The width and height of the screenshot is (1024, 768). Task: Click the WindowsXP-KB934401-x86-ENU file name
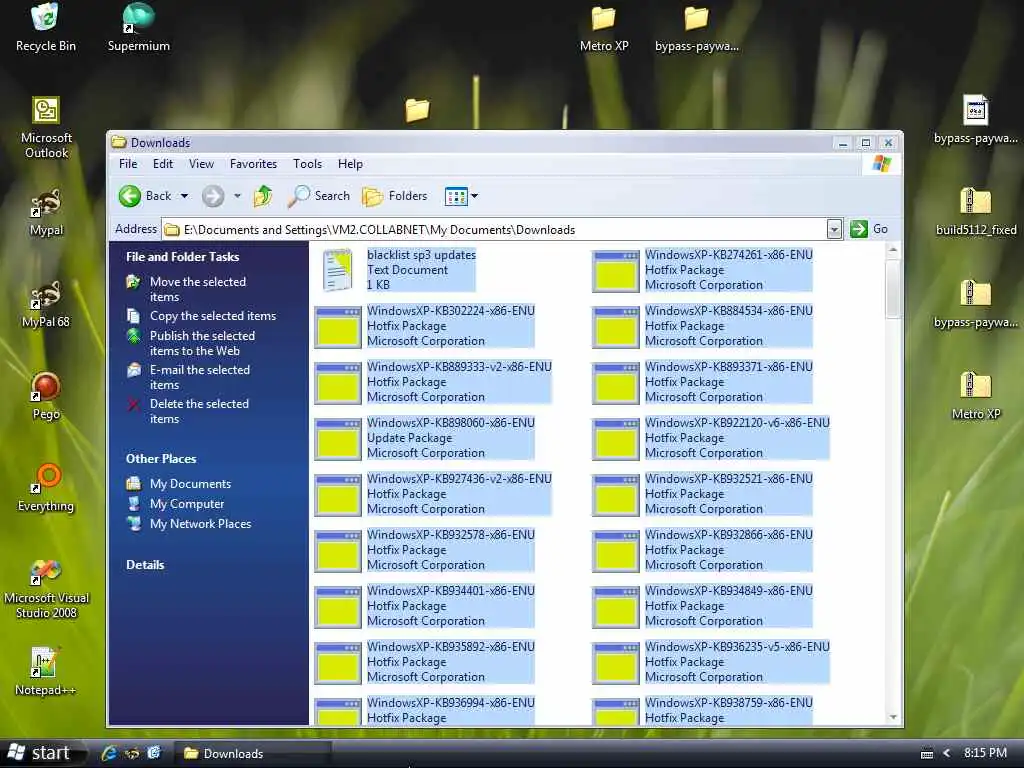coord(451,591)
